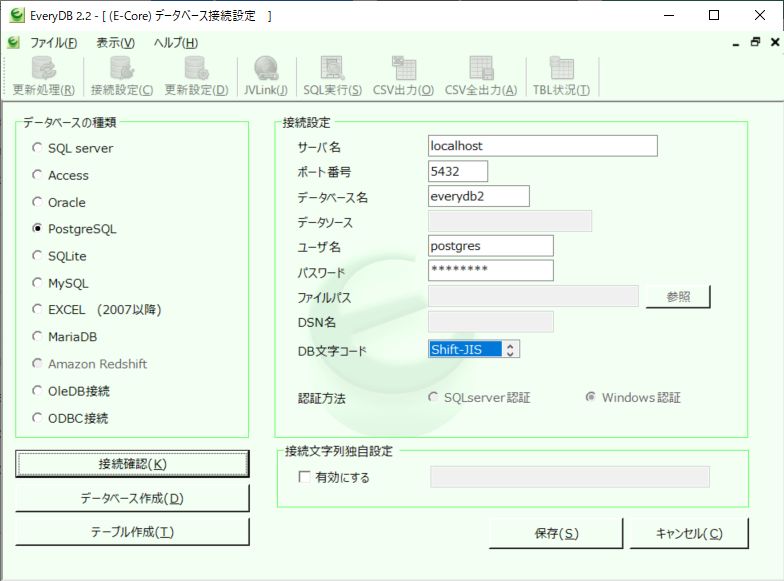This screenshot has width=784, height=581.
Task: Maximize the EveryDB main window
Action: tap(714, 15)
